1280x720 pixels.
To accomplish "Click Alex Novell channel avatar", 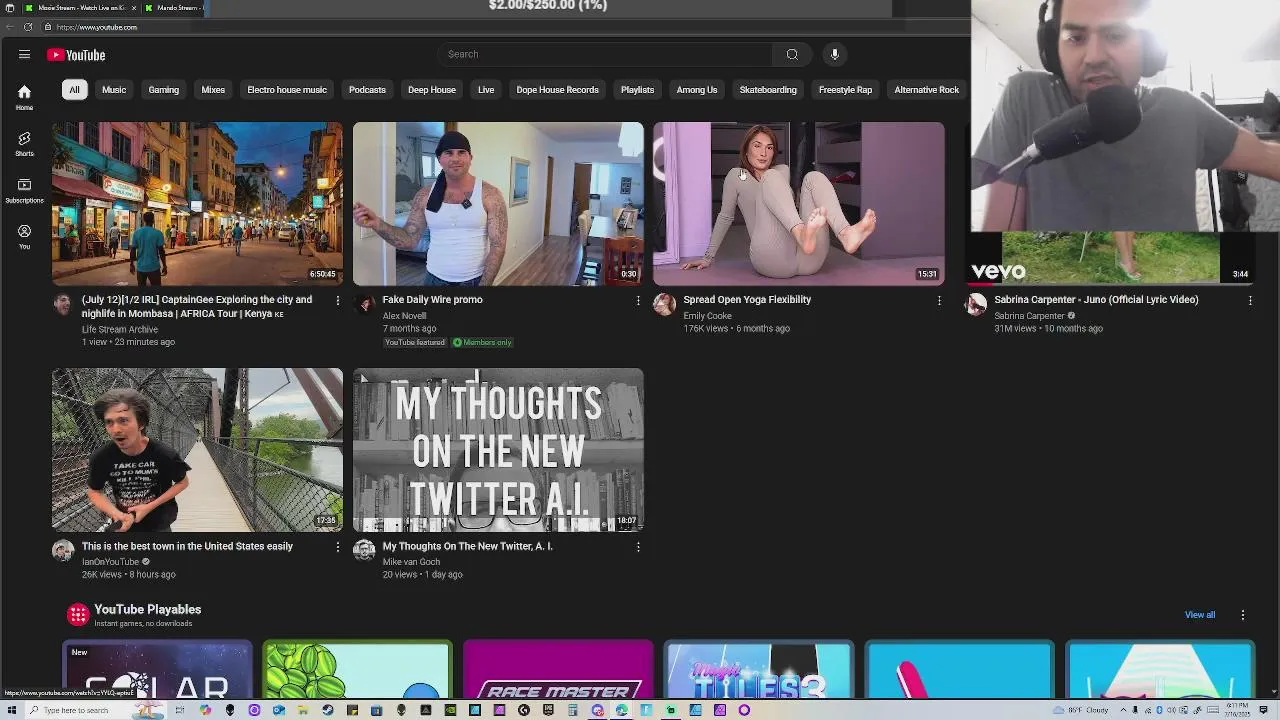I will click(364, 304).
